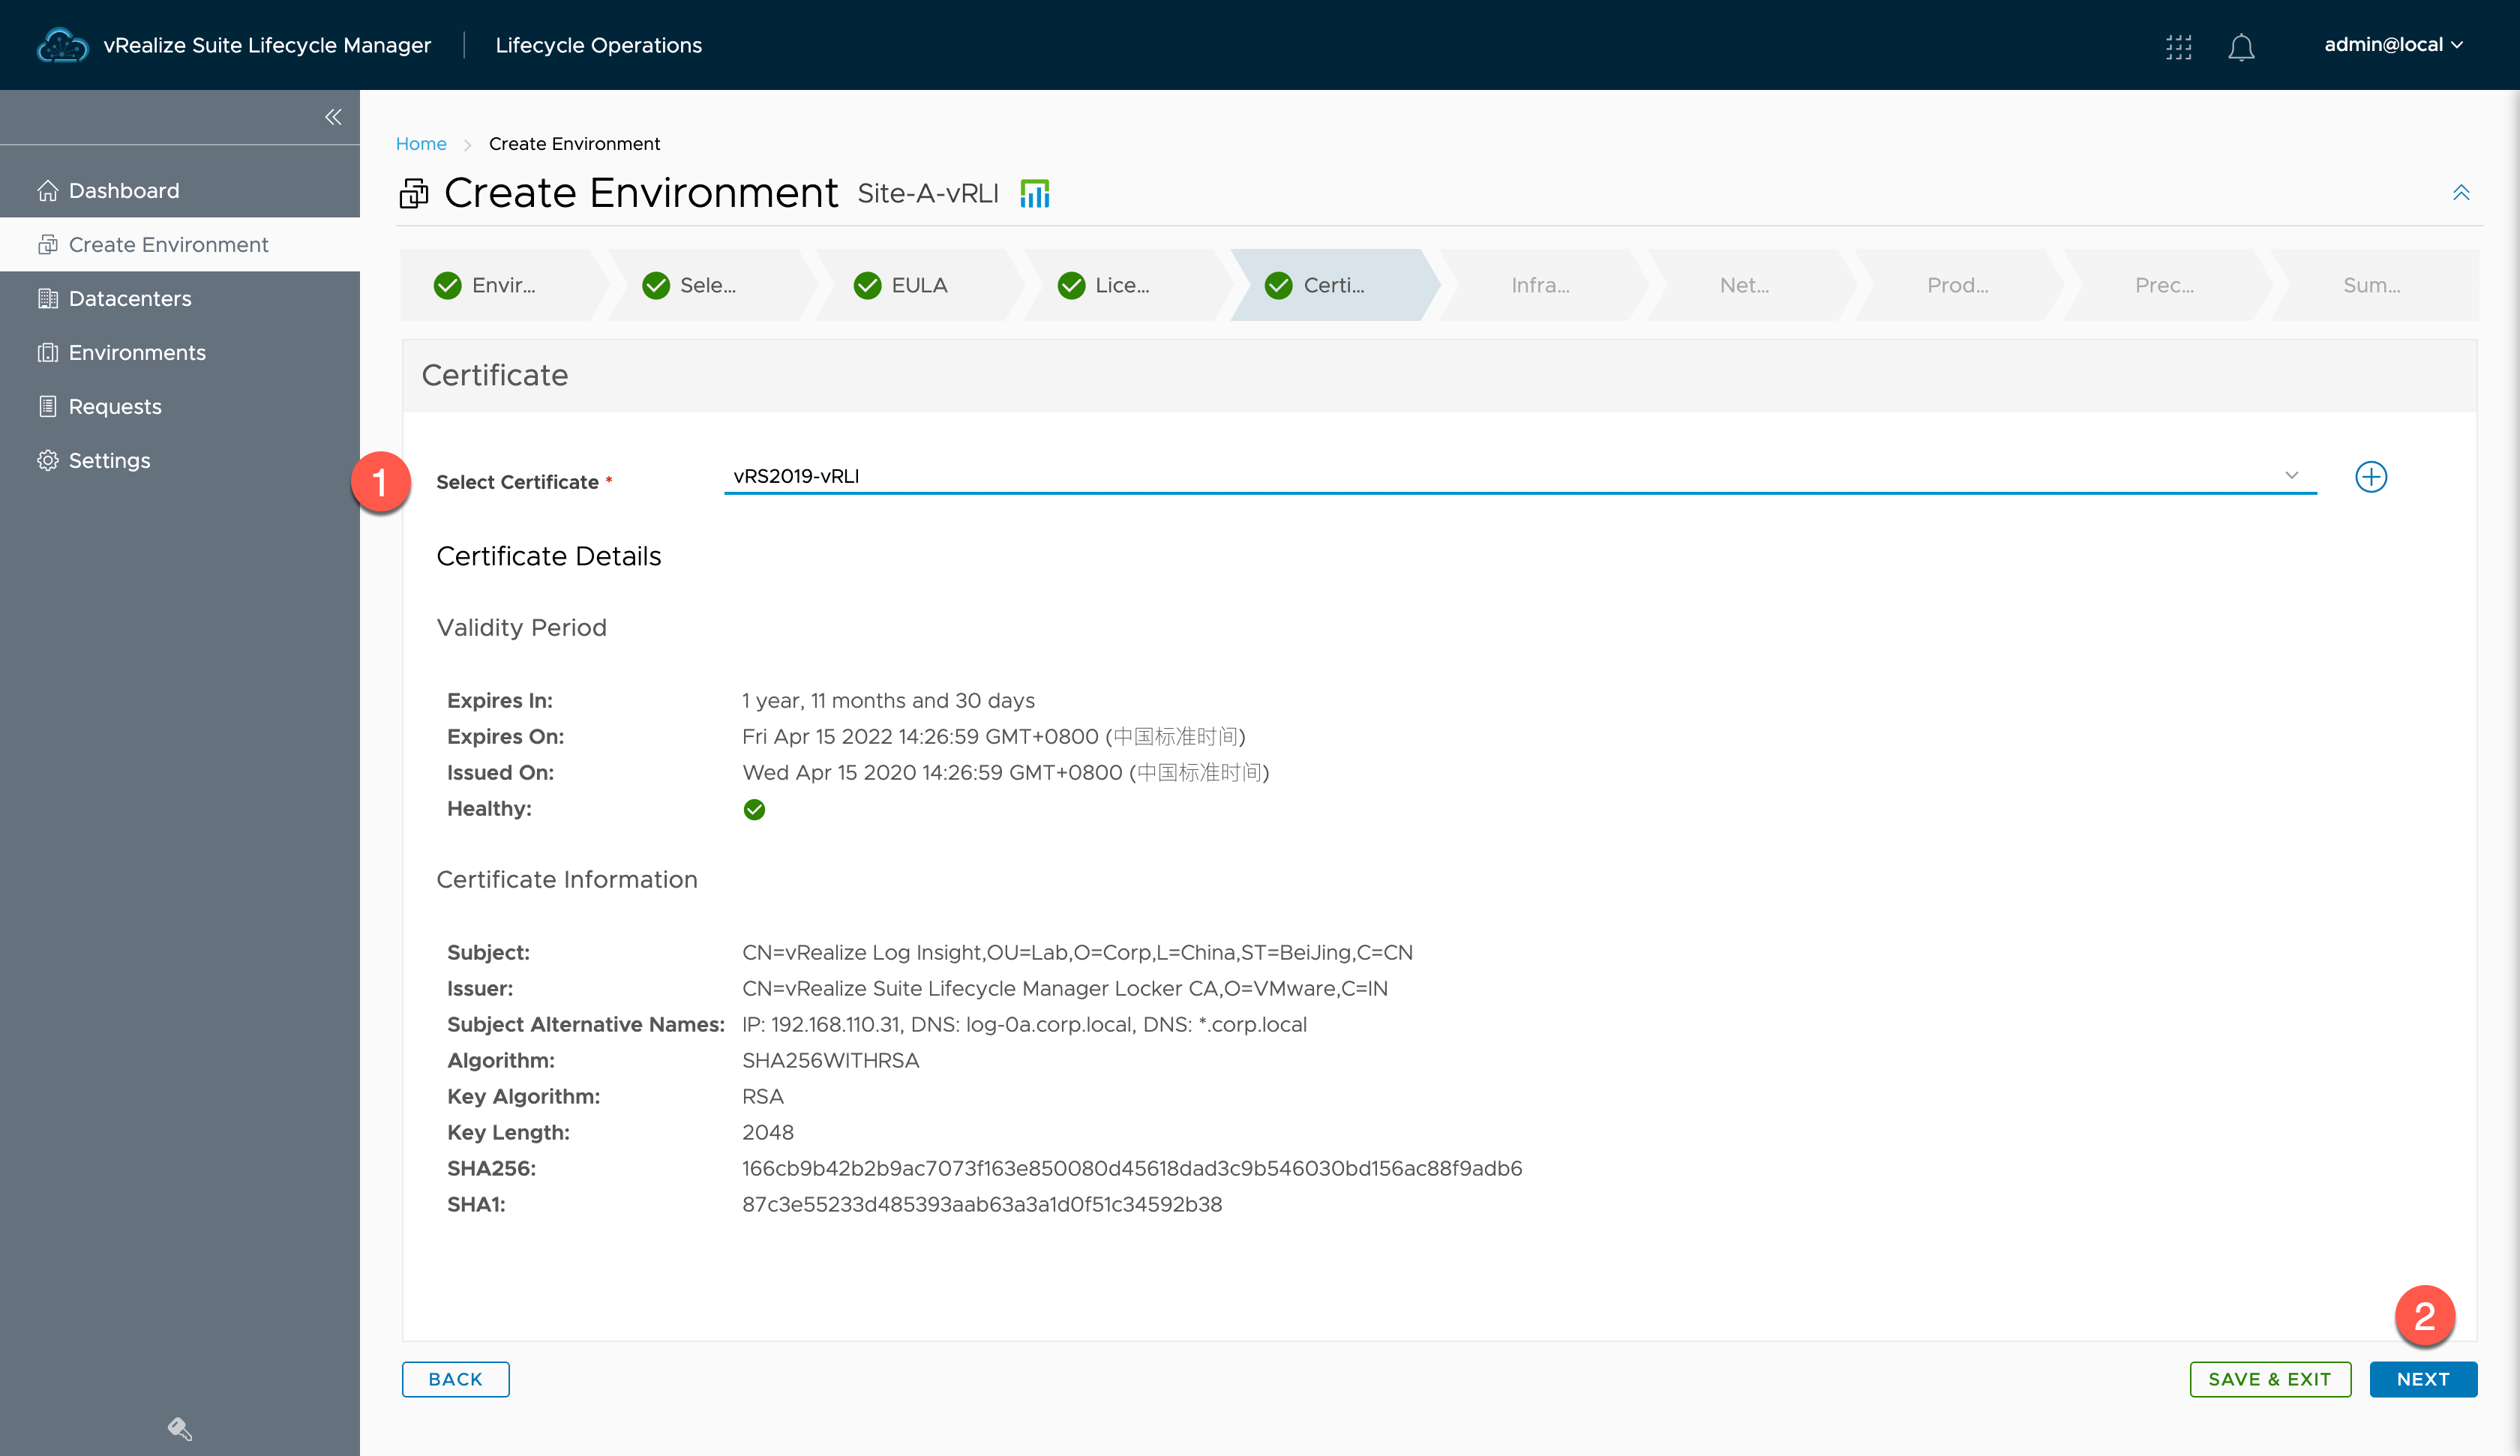Viewport: 2520px width, 1456px height.
Task: Open the notifications bell
Action: click(2241, 46)
